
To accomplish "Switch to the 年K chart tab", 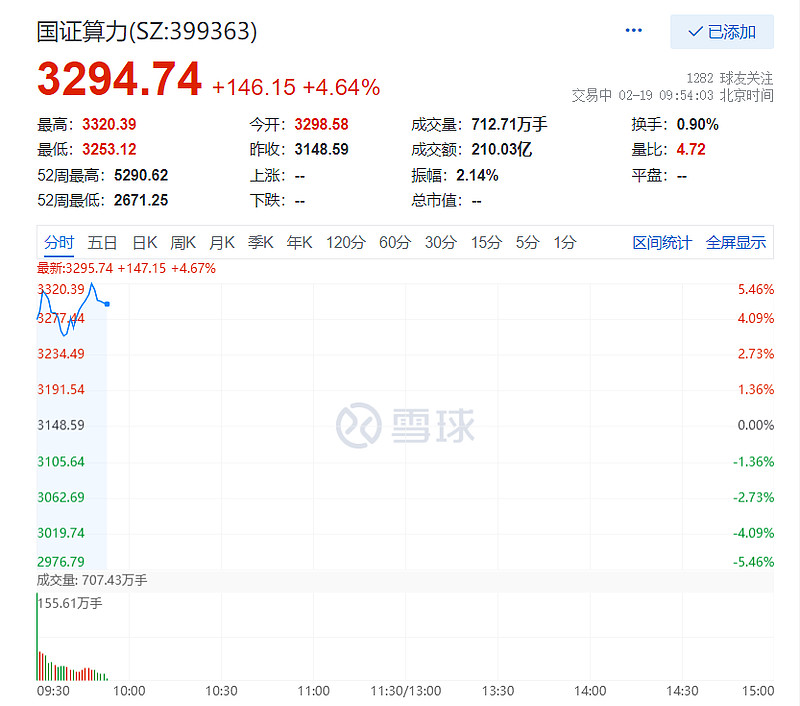I will pyautogui.click(x=299, y=242).
